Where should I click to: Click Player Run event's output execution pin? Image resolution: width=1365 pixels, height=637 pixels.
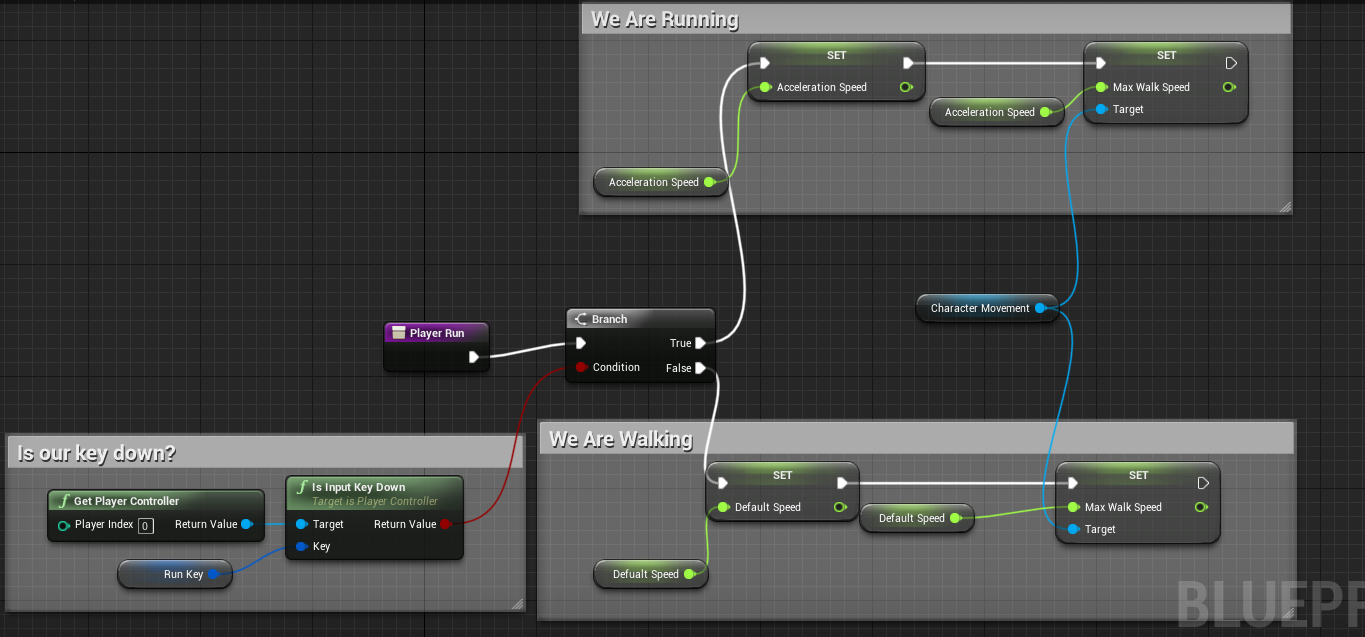tap(474, 356)
